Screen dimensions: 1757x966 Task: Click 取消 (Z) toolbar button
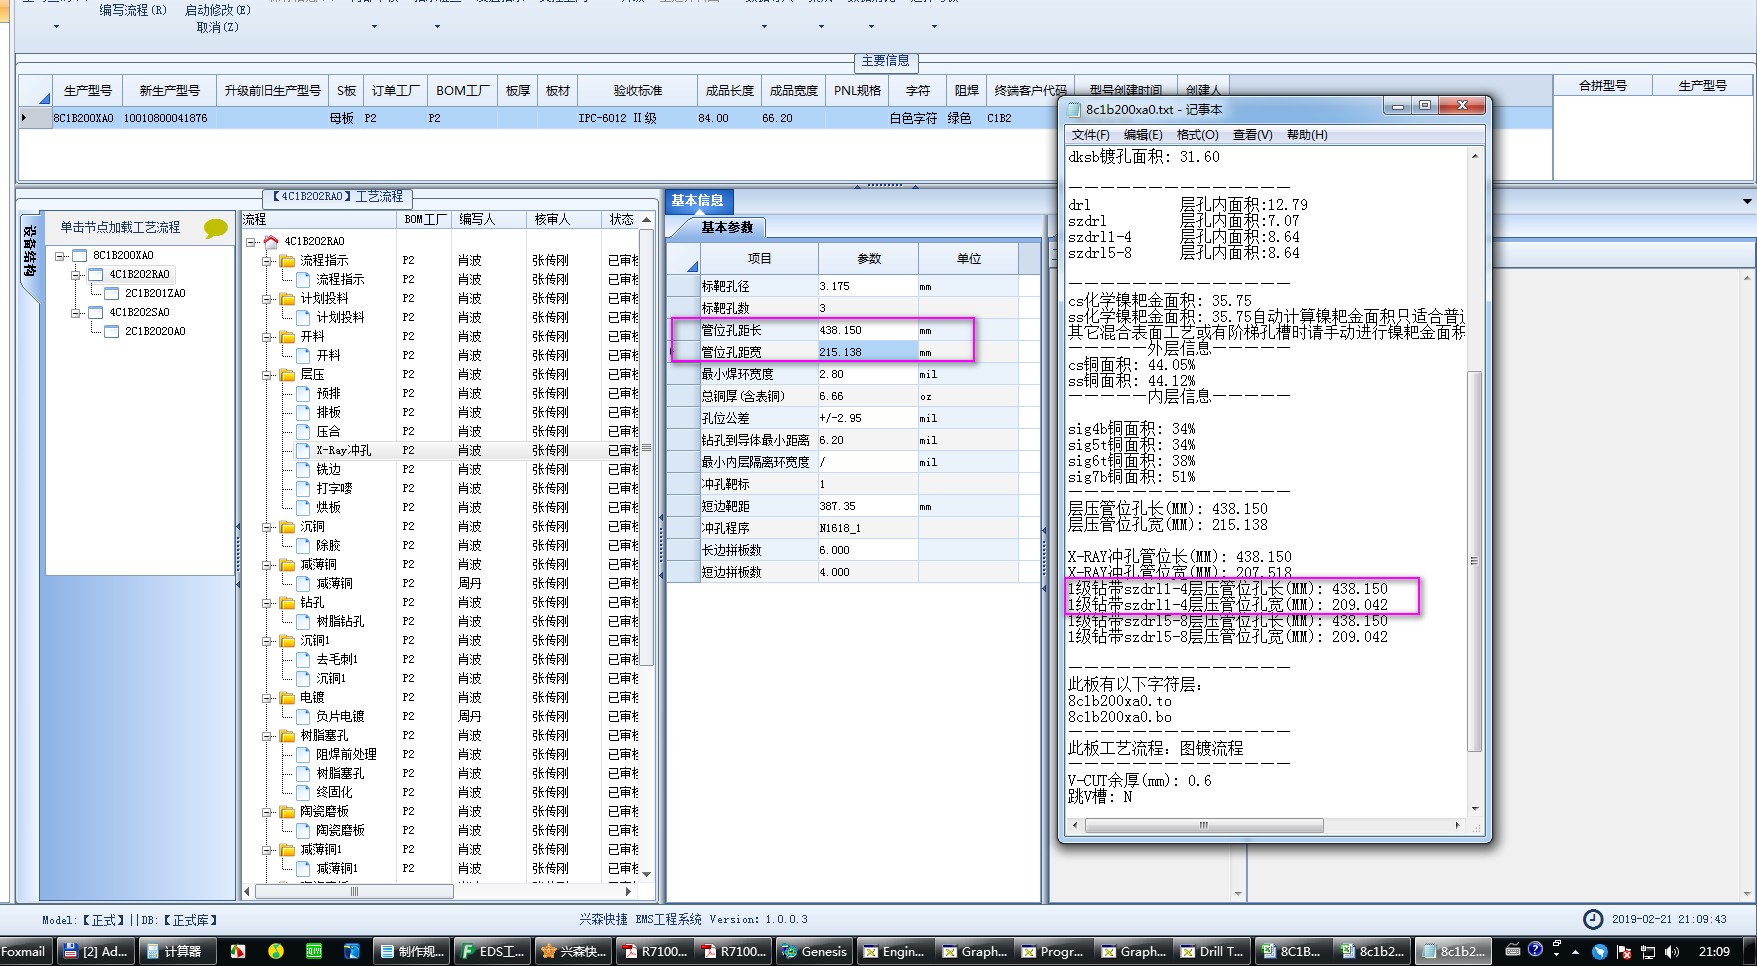[218, 27]
